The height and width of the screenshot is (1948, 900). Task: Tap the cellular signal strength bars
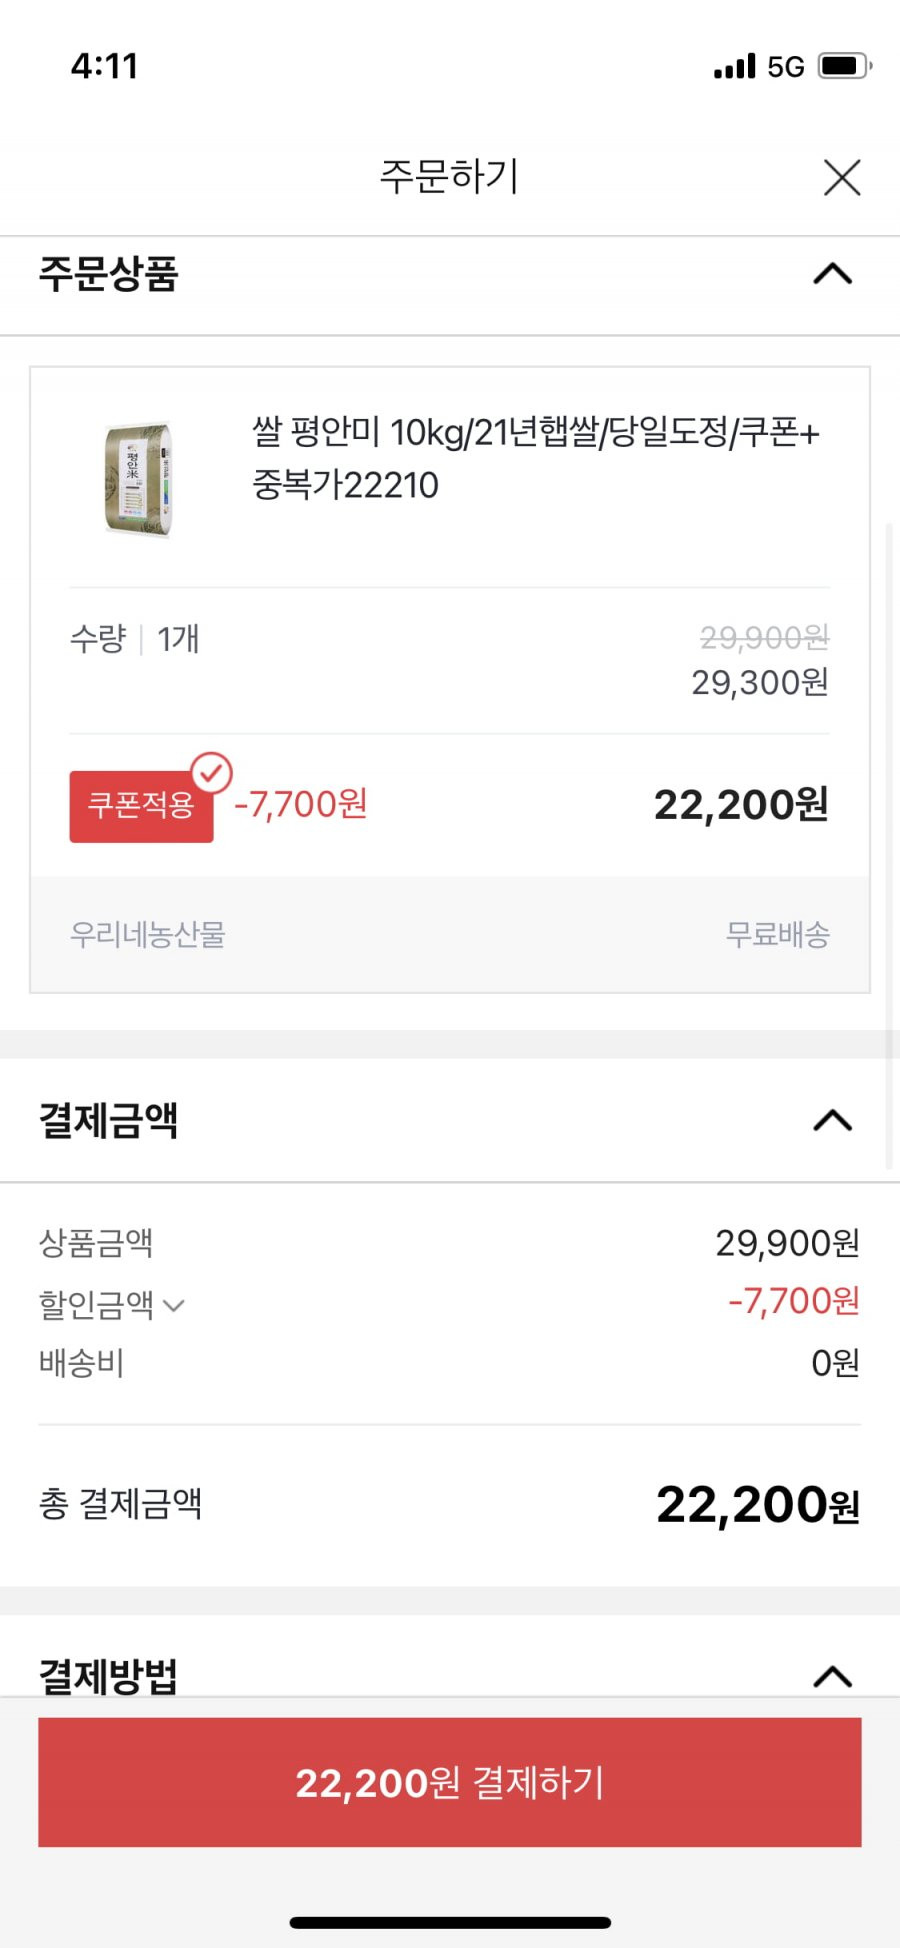[x=735, y=66]
